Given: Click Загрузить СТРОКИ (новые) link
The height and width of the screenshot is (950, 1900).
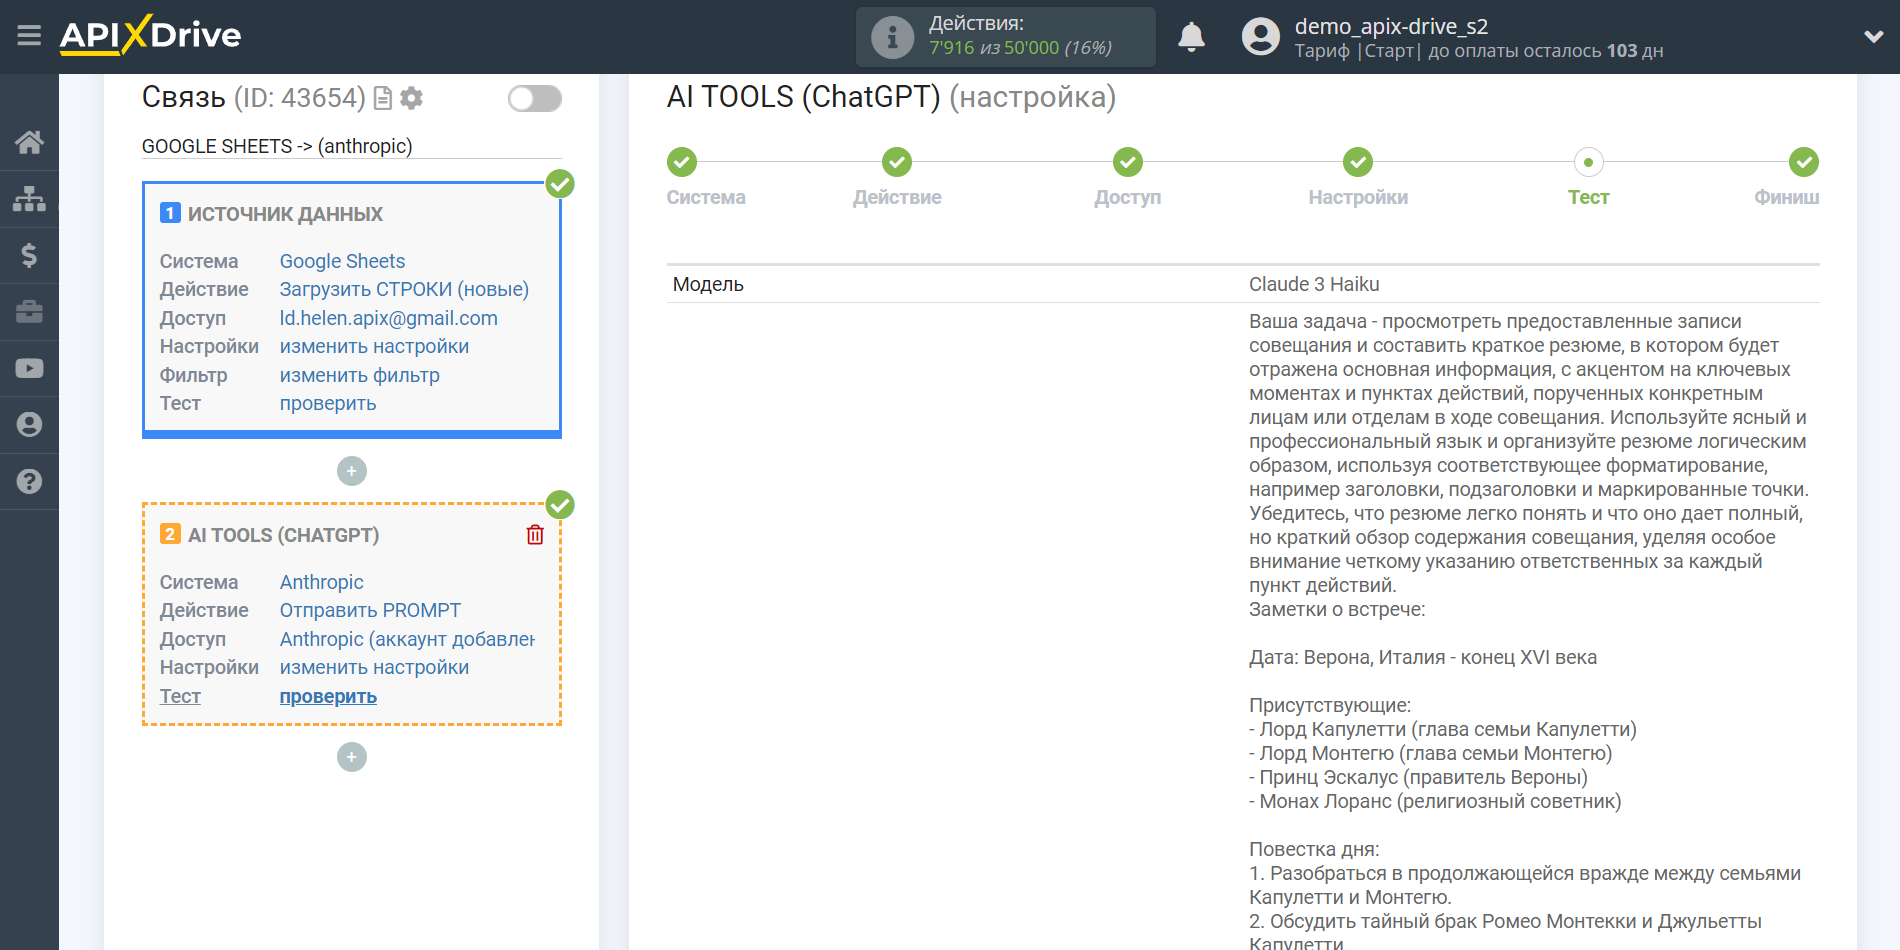Looking at the screenshot, I should click(404, 289).
